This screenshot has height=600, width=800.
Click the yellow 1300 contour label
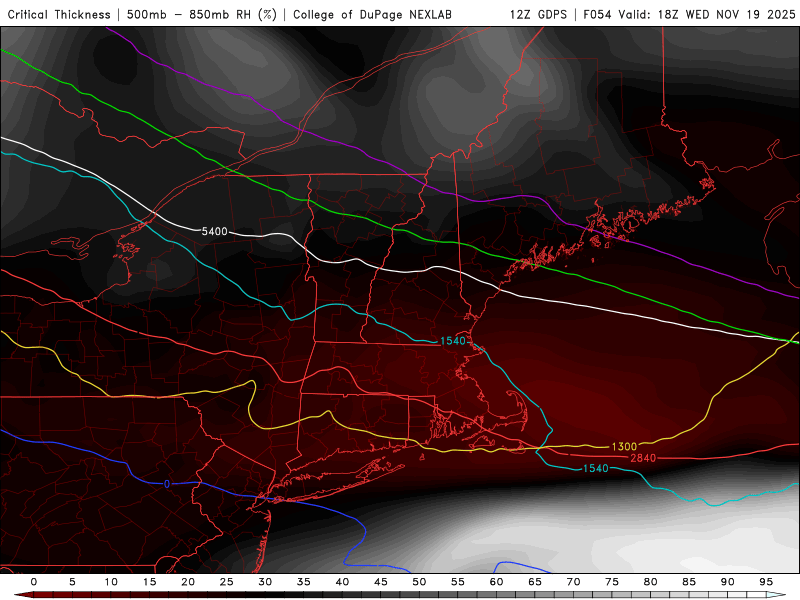coord(624,447)
